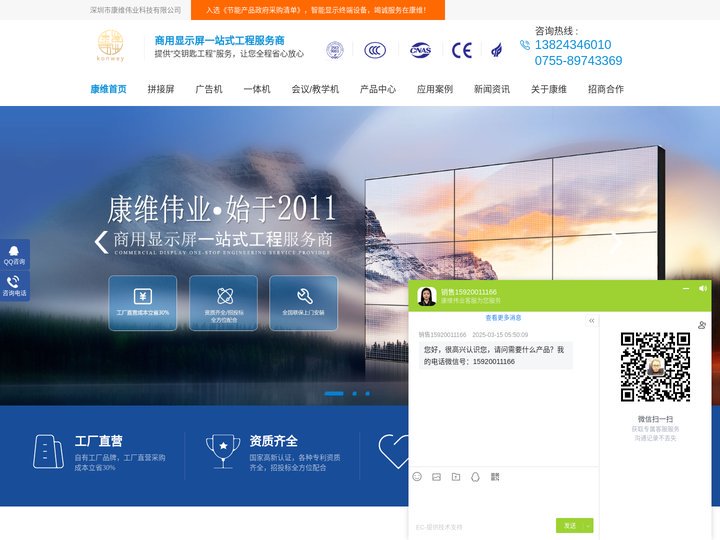Click the contact person icon in chat panel
The image size is (720, 540).
coord(702,325)
